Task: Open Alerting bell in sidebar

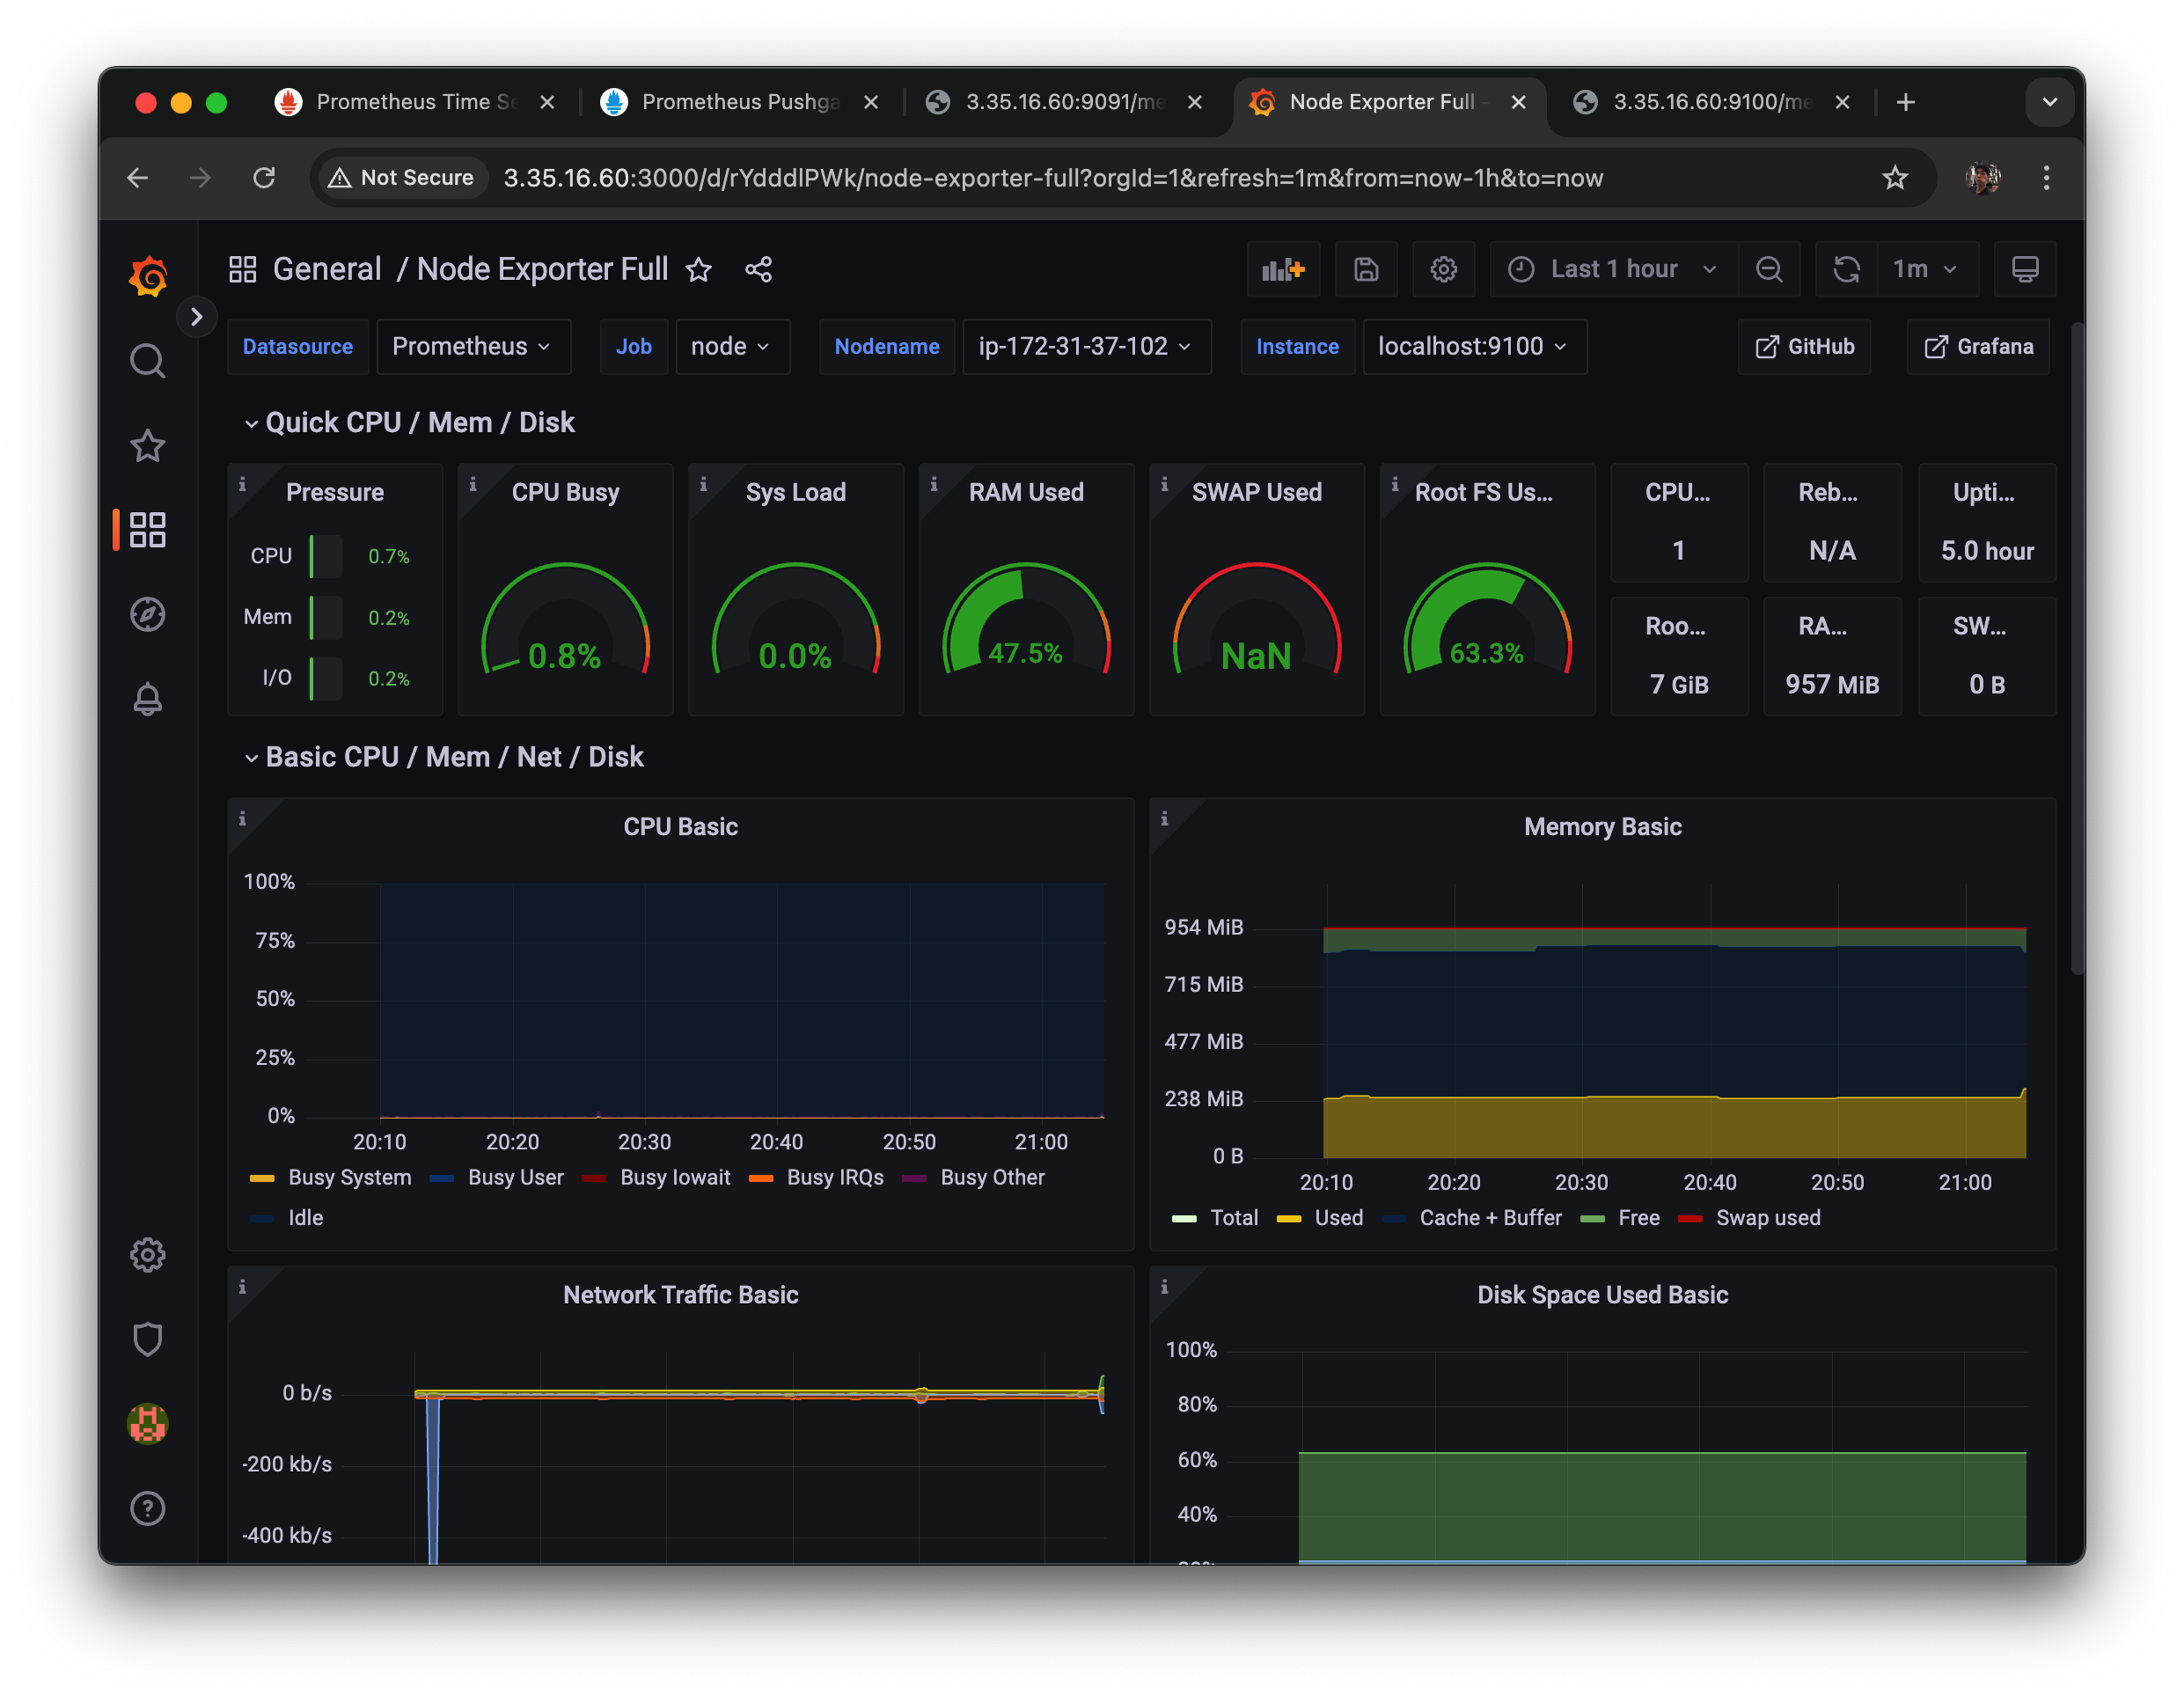Action: (x=148, y=699)
